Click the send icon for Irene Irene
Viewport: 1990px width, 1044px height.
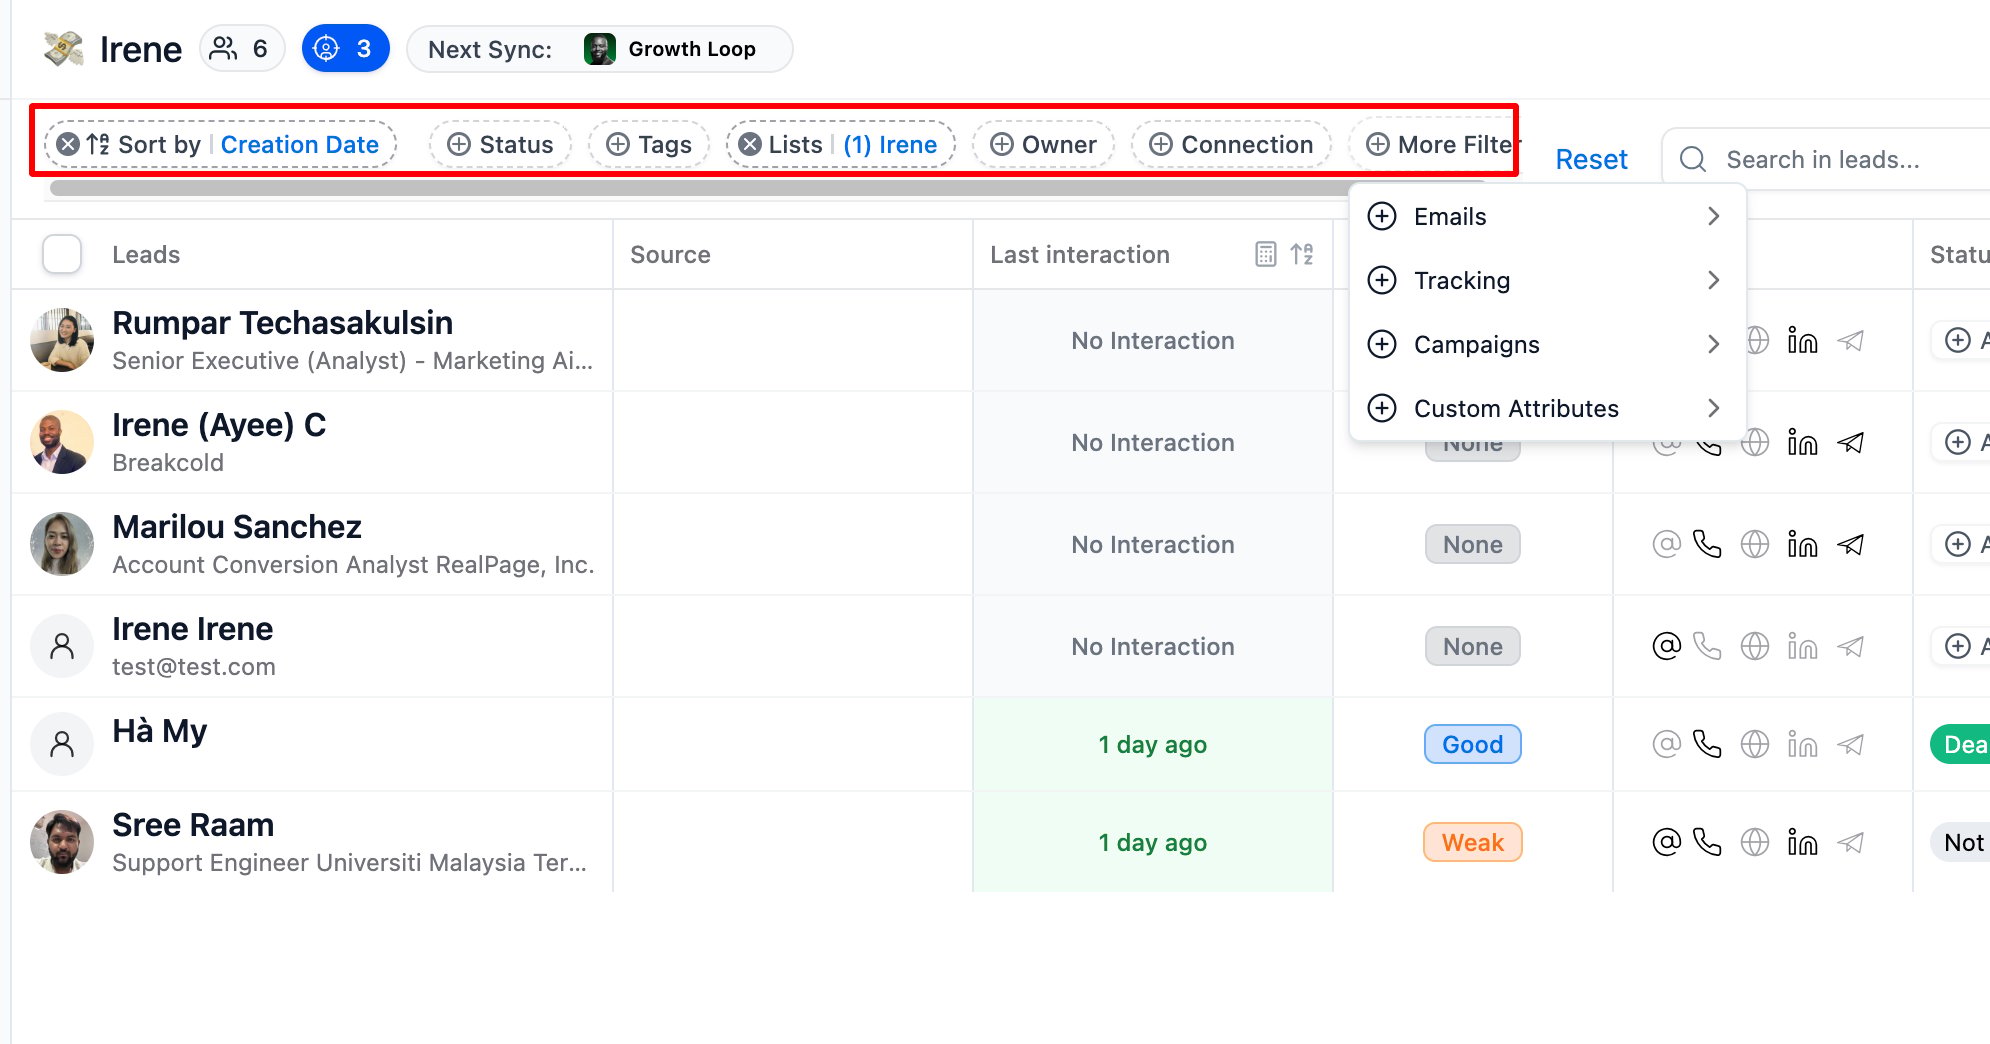[x=1850, y=647]
